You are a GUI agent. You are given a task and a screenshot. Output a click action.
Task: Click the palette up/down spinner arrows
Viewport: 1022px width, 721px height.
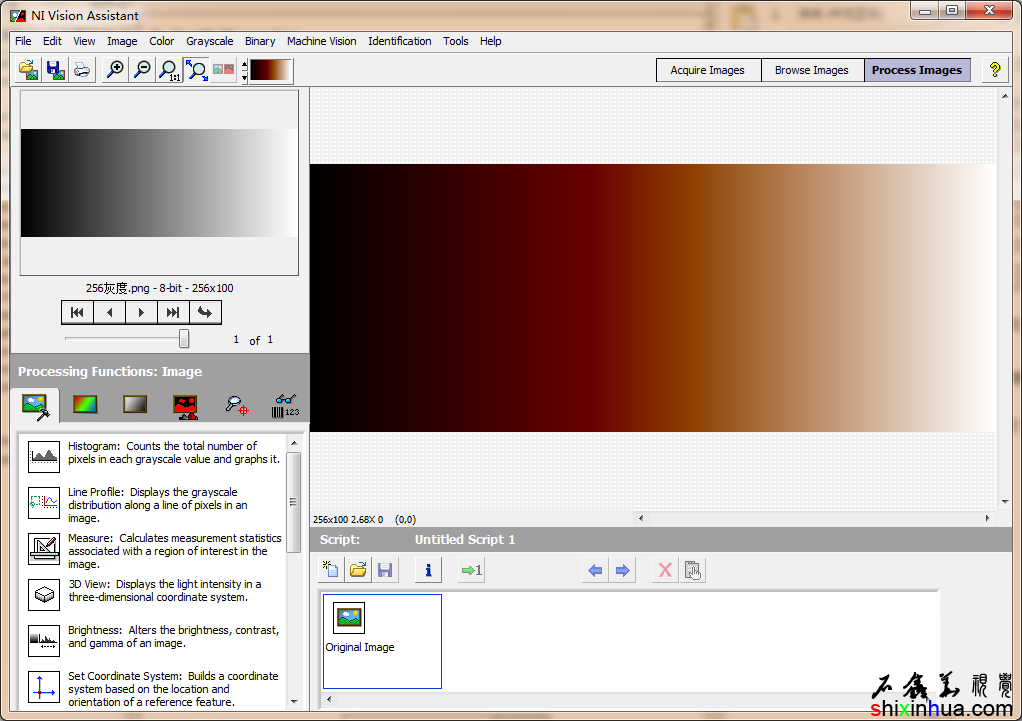(x=244, y=70)
